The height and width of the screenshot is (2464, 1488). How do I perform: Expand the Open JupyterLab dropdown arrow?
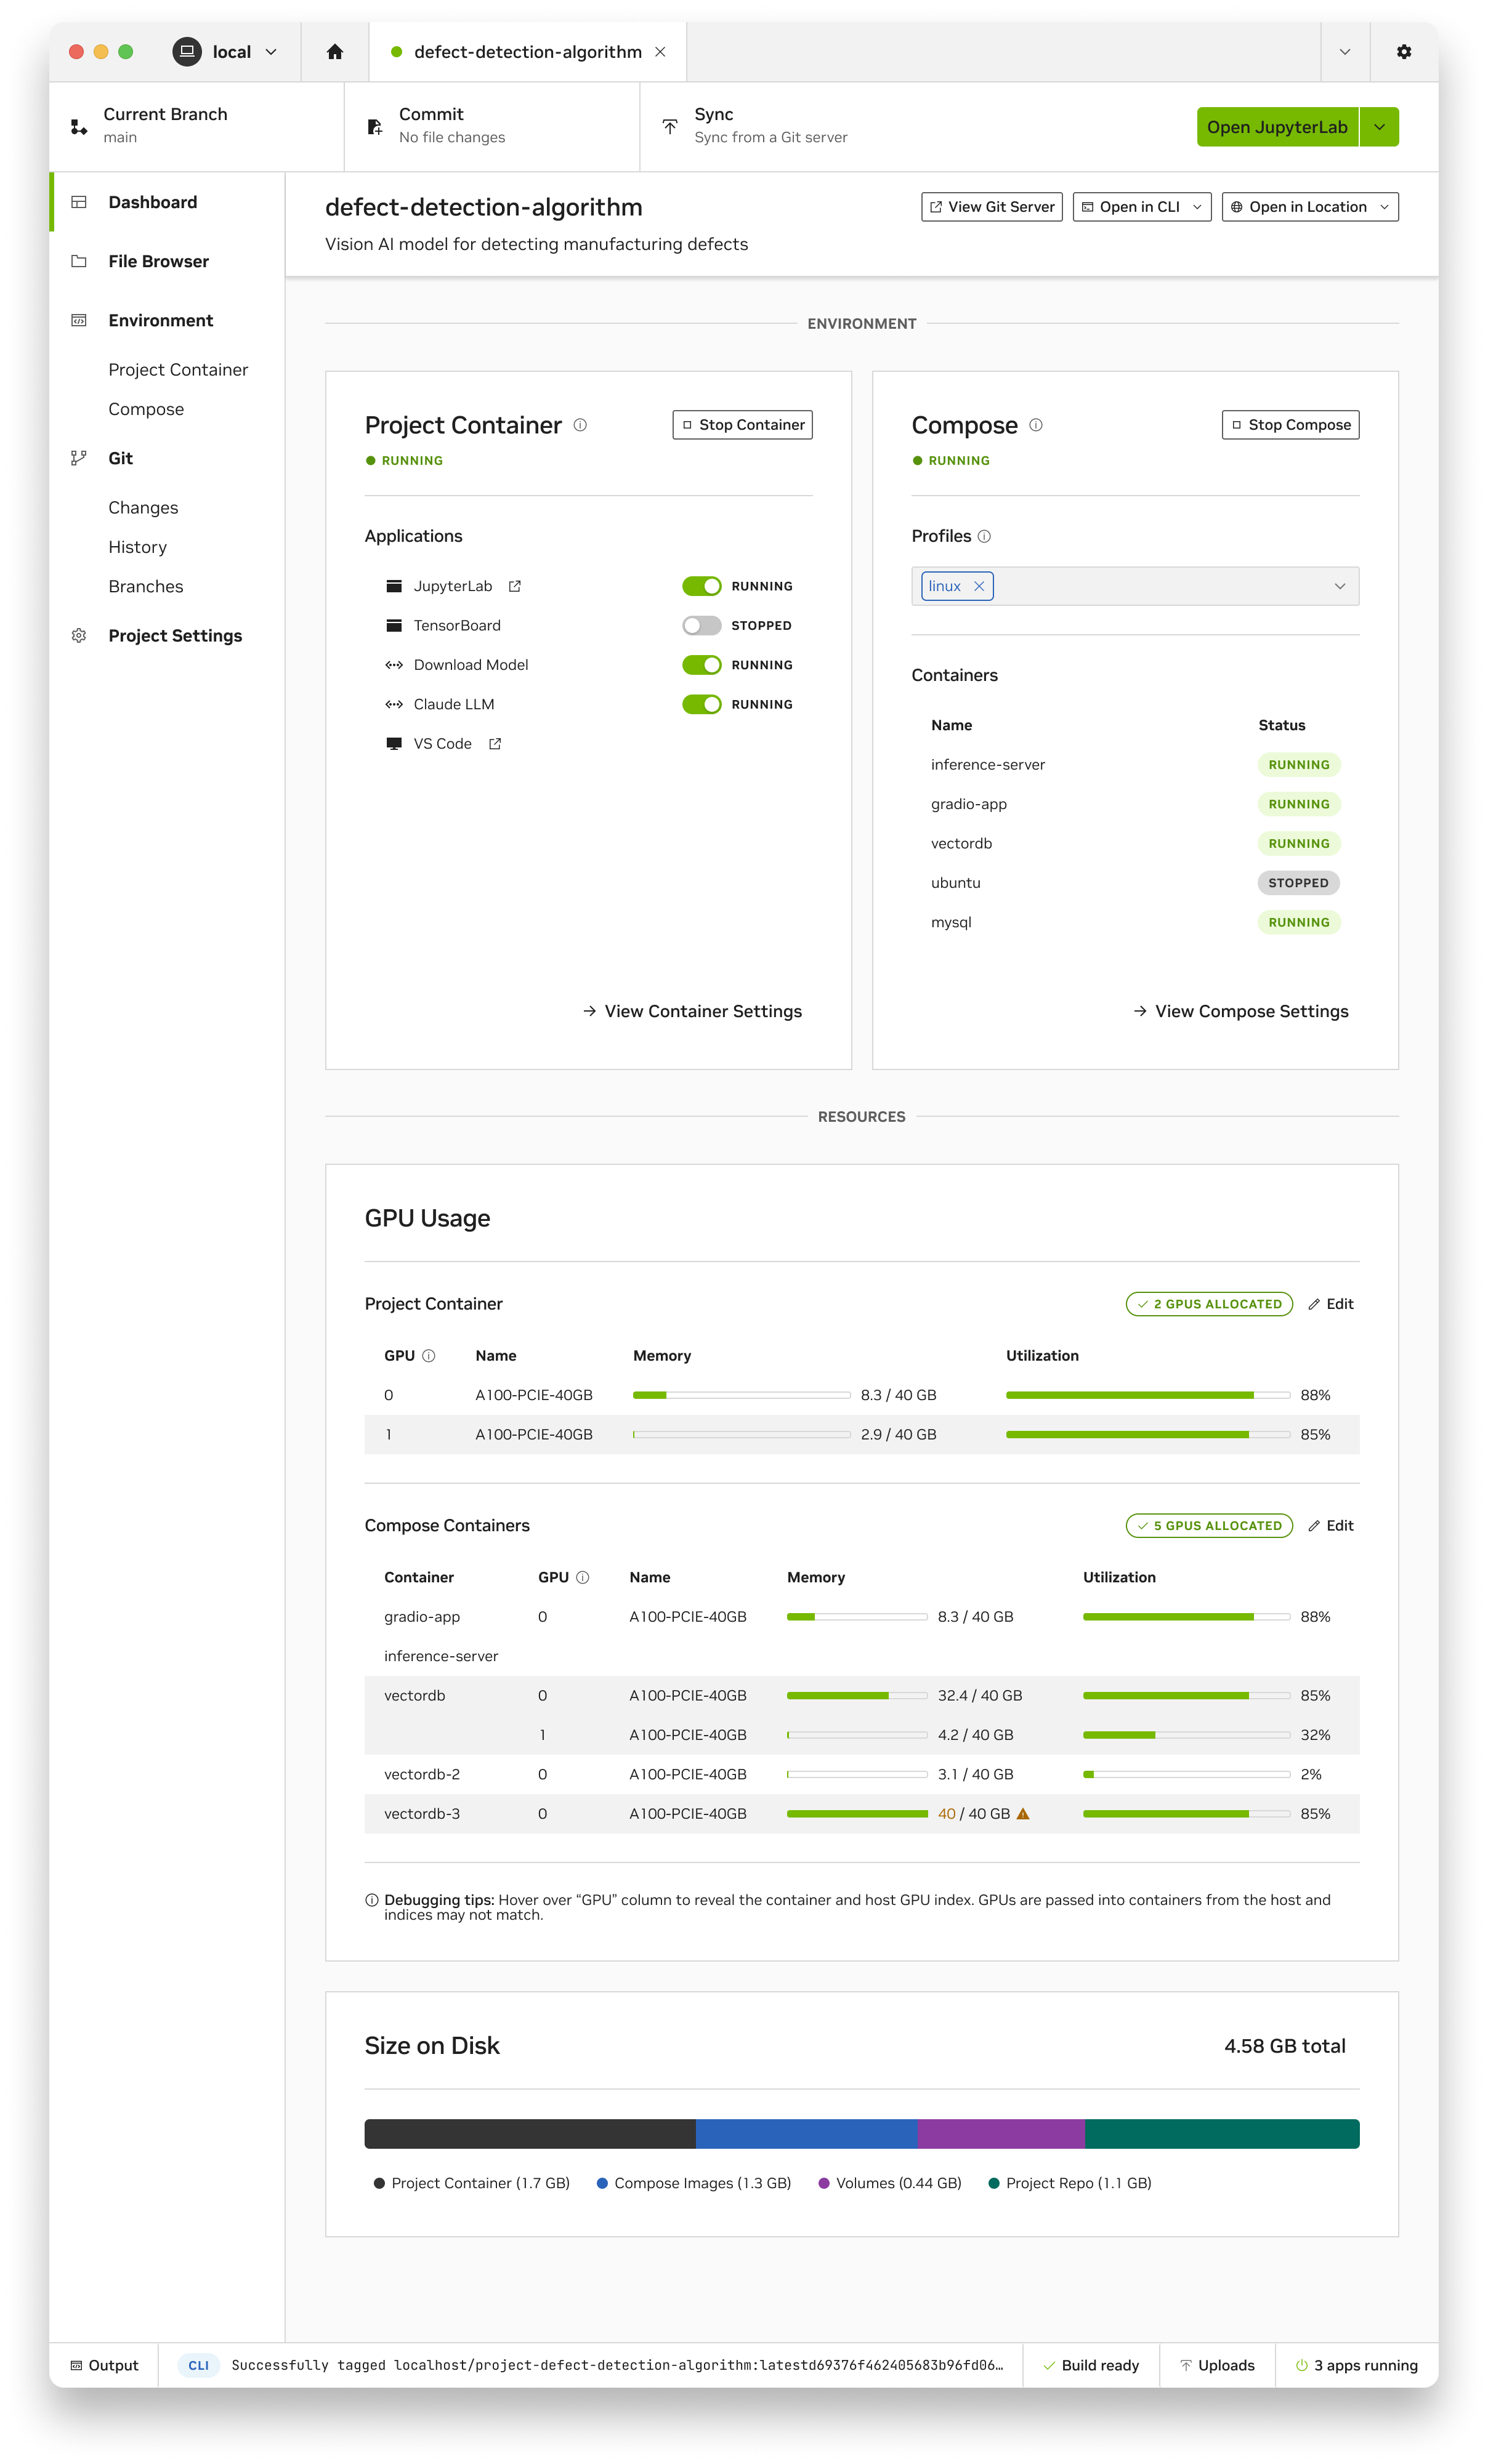pos(1379,127)
